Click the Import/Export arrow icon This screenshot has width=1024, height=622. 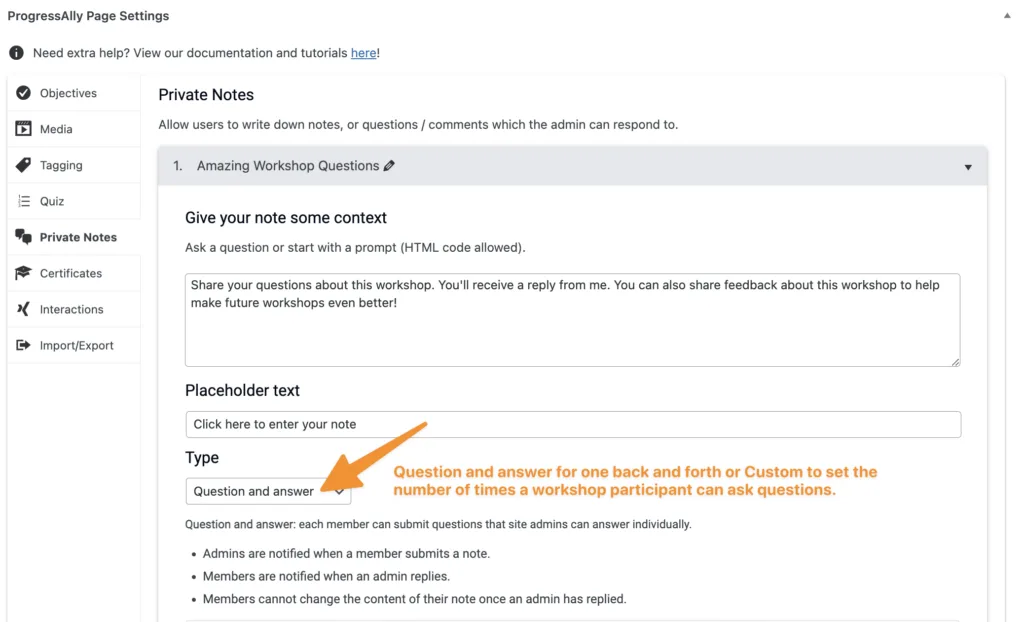(x=23, y=345)
